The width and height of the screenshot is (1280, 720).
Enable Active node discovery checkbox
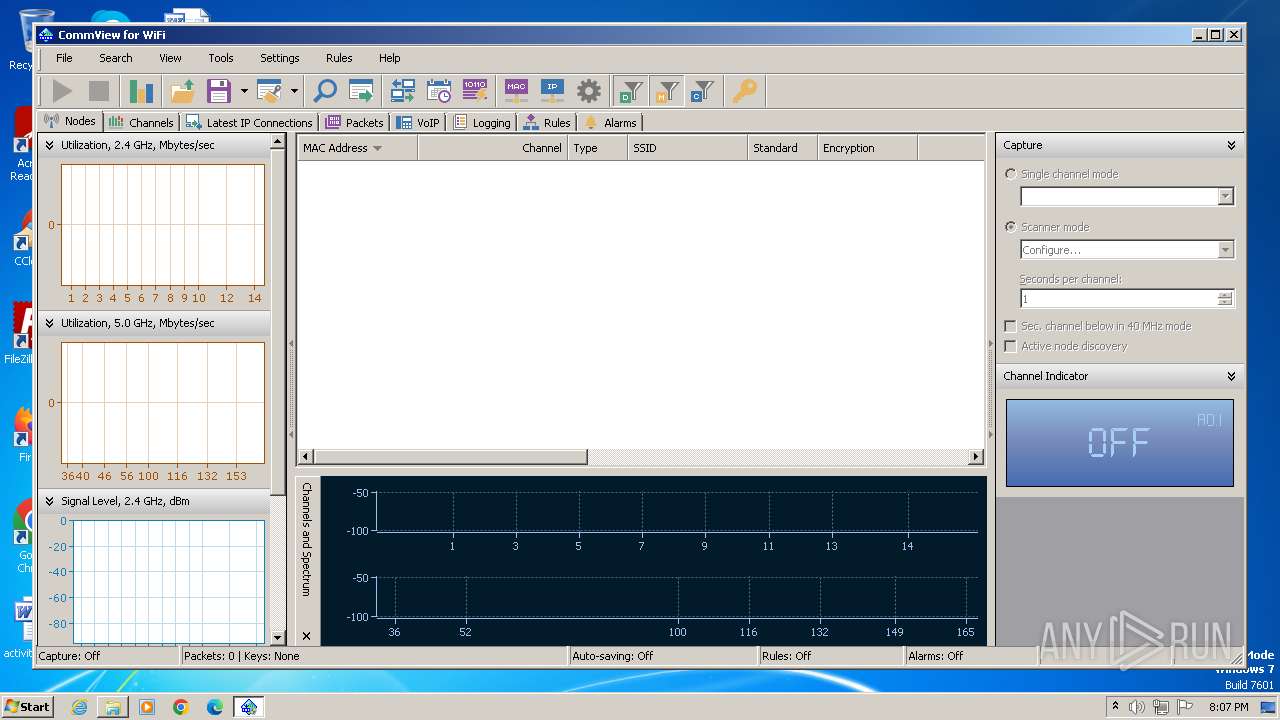(1010, 346)
